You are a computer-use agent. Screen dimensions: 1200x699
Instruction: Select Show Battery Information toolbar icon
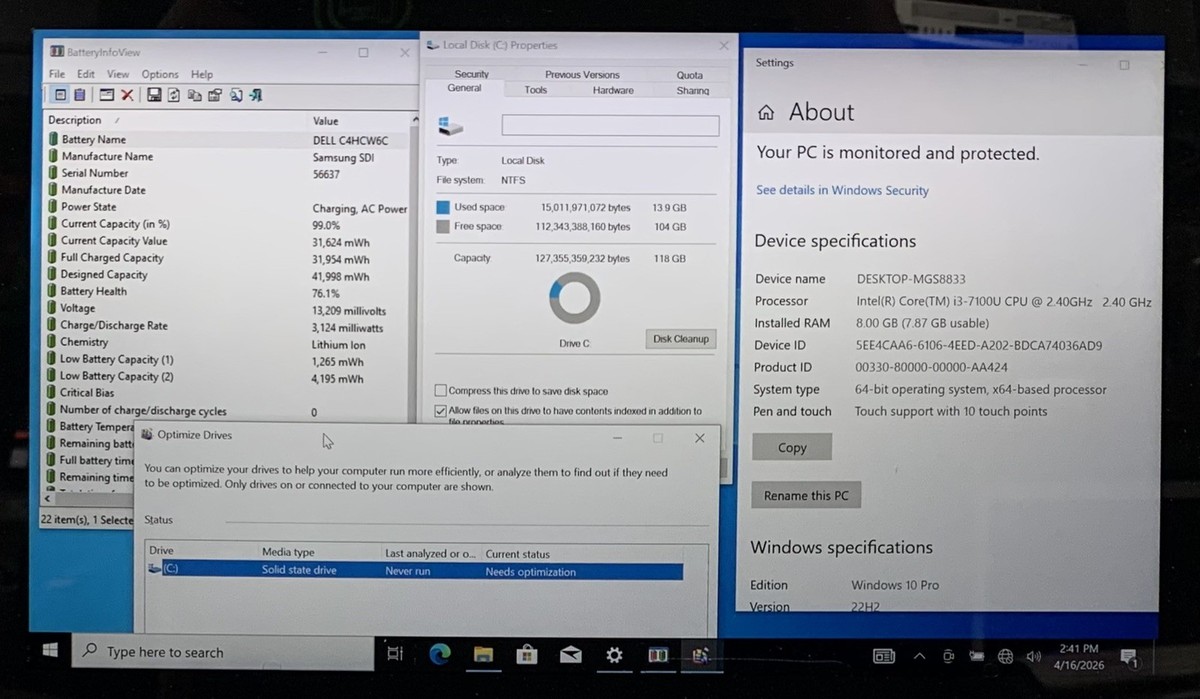click(61, 95)
